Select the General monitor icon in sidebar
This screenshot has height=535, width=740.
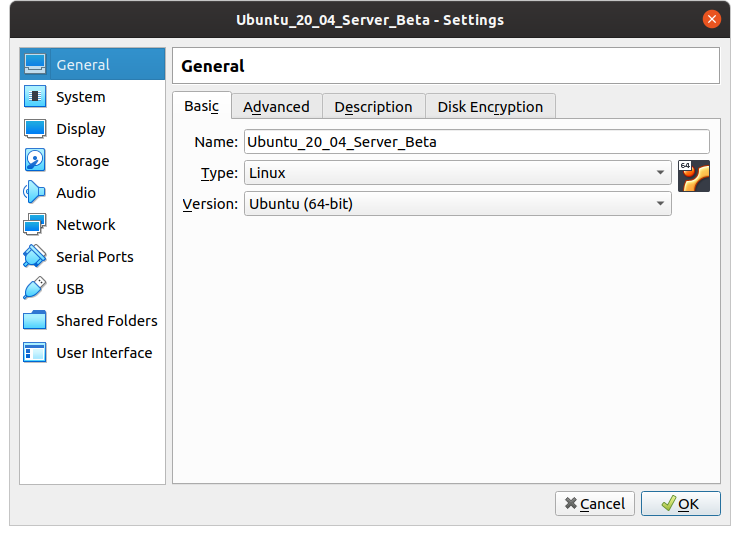[x=35, y=64]
